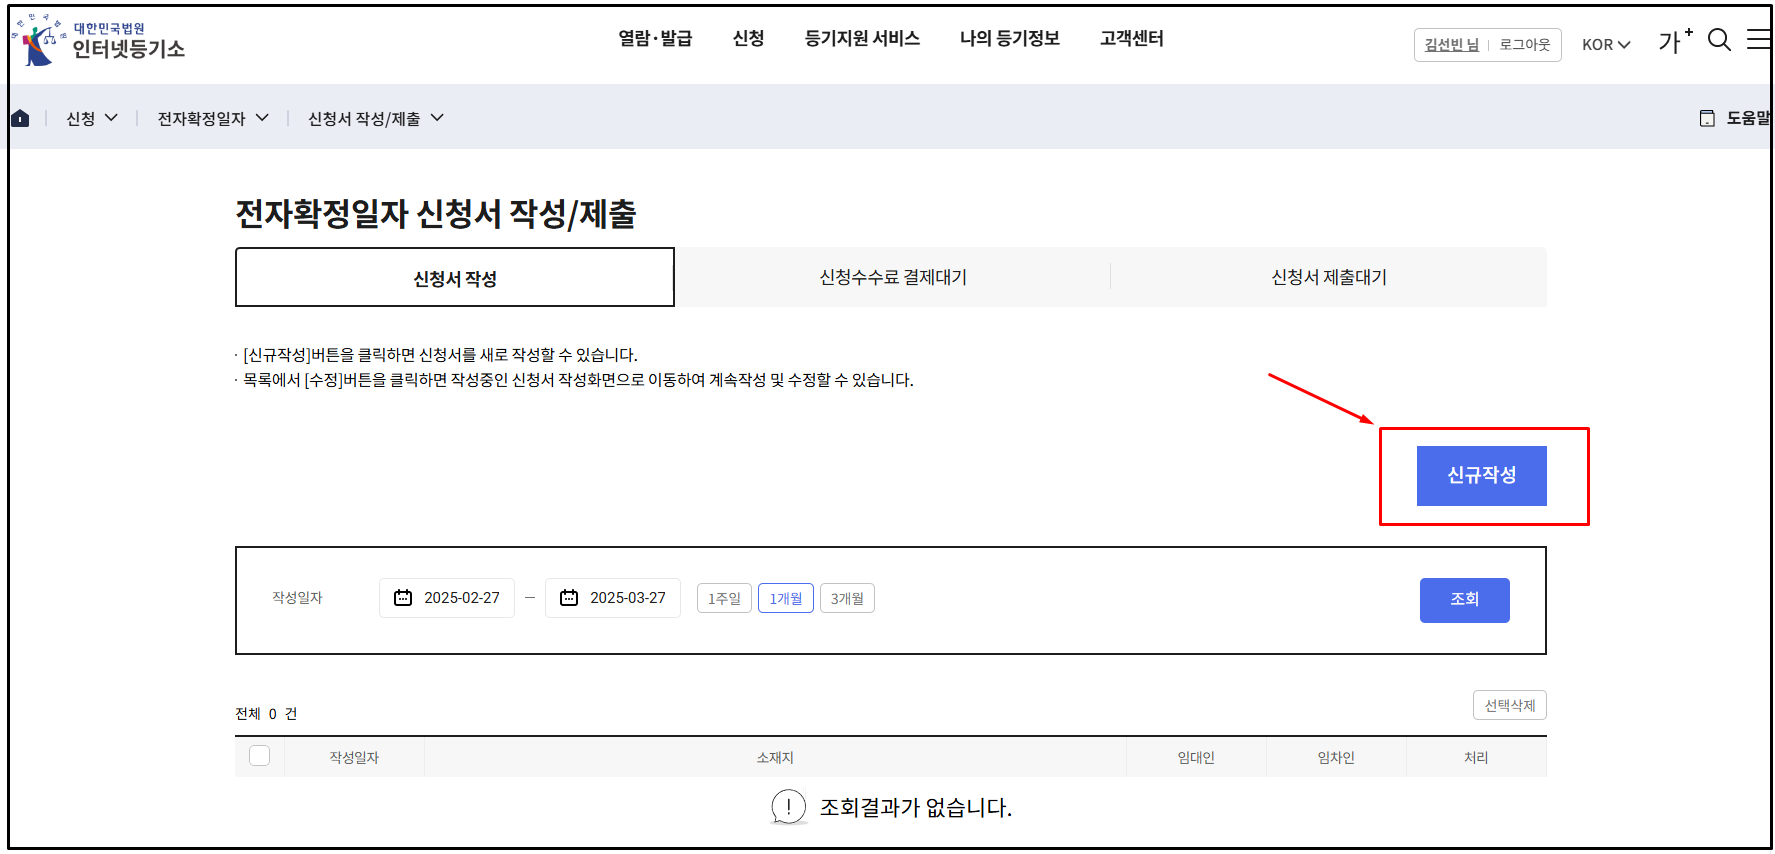
Task: Click the 임차인 column header
Action: pyautogui.click(x=1336, y=757)
